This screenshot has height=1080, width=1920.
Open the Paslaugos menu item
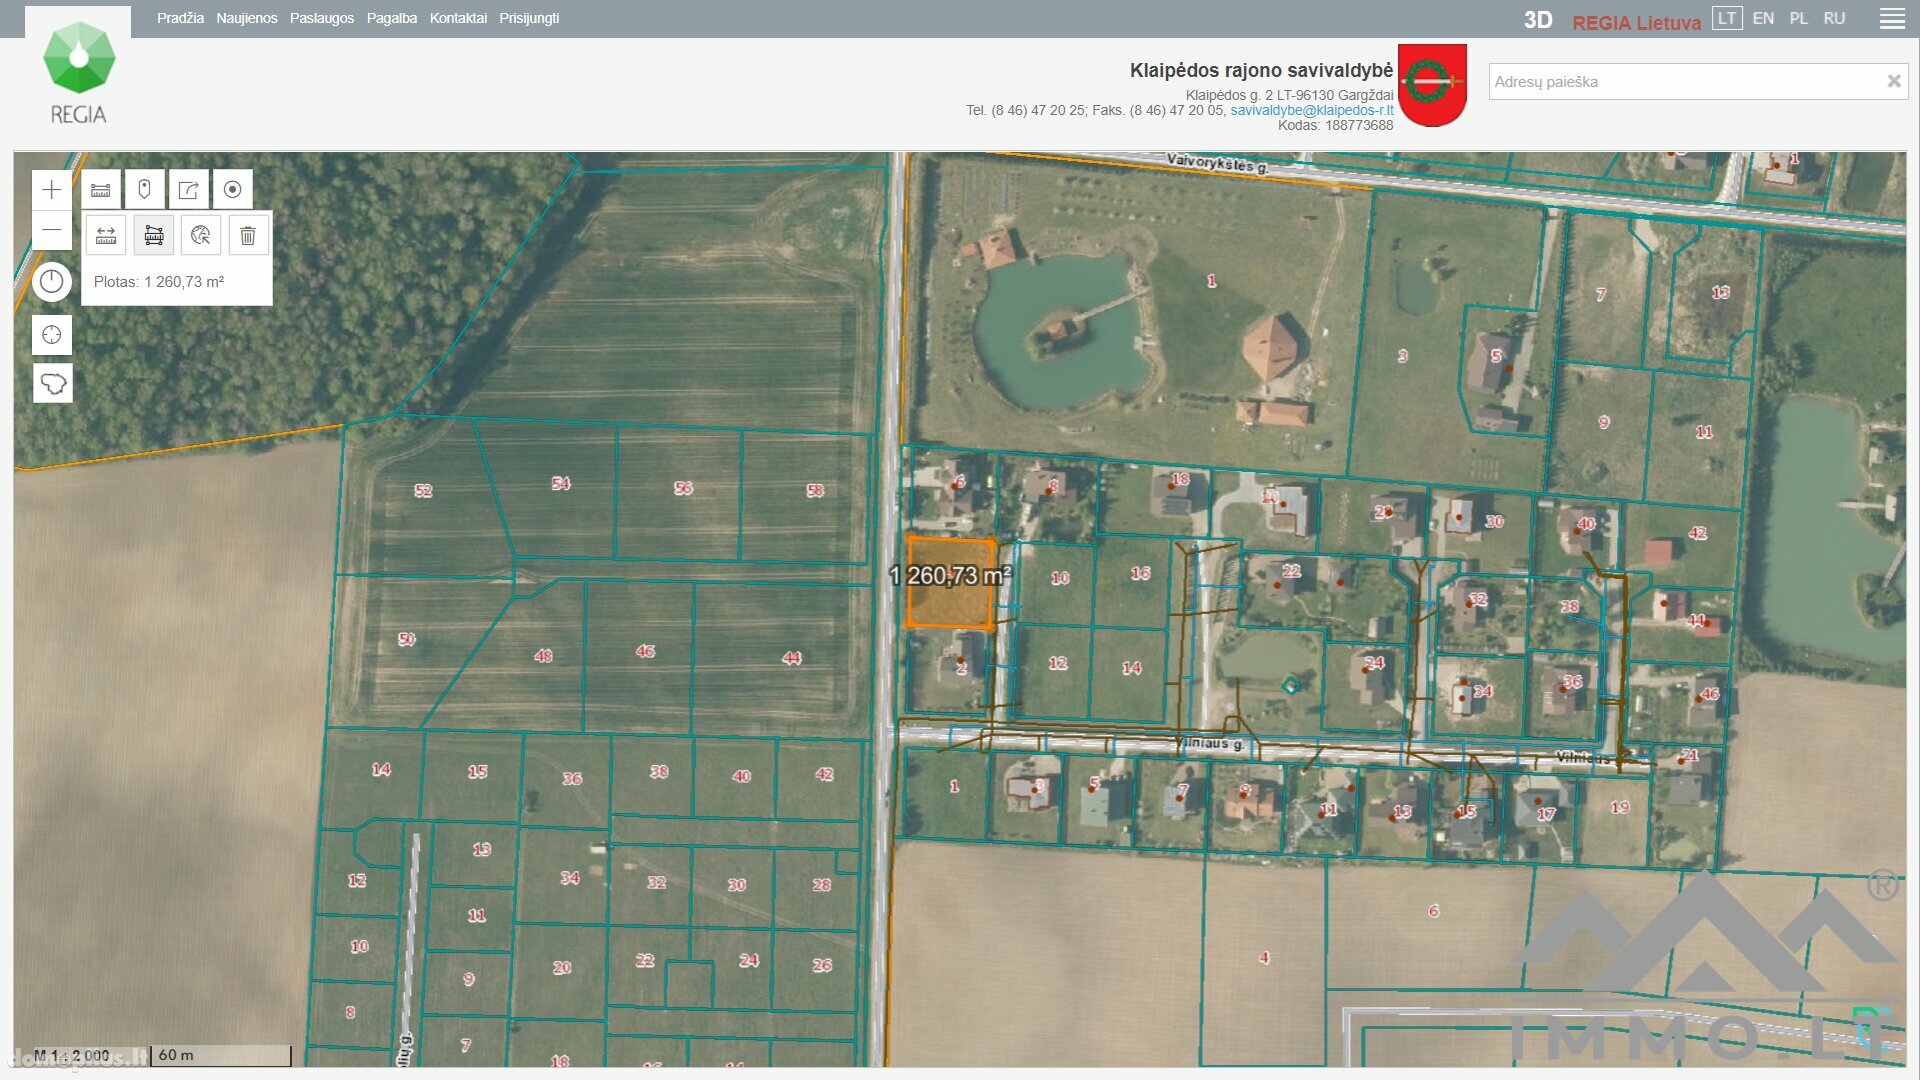pos(322,18)
